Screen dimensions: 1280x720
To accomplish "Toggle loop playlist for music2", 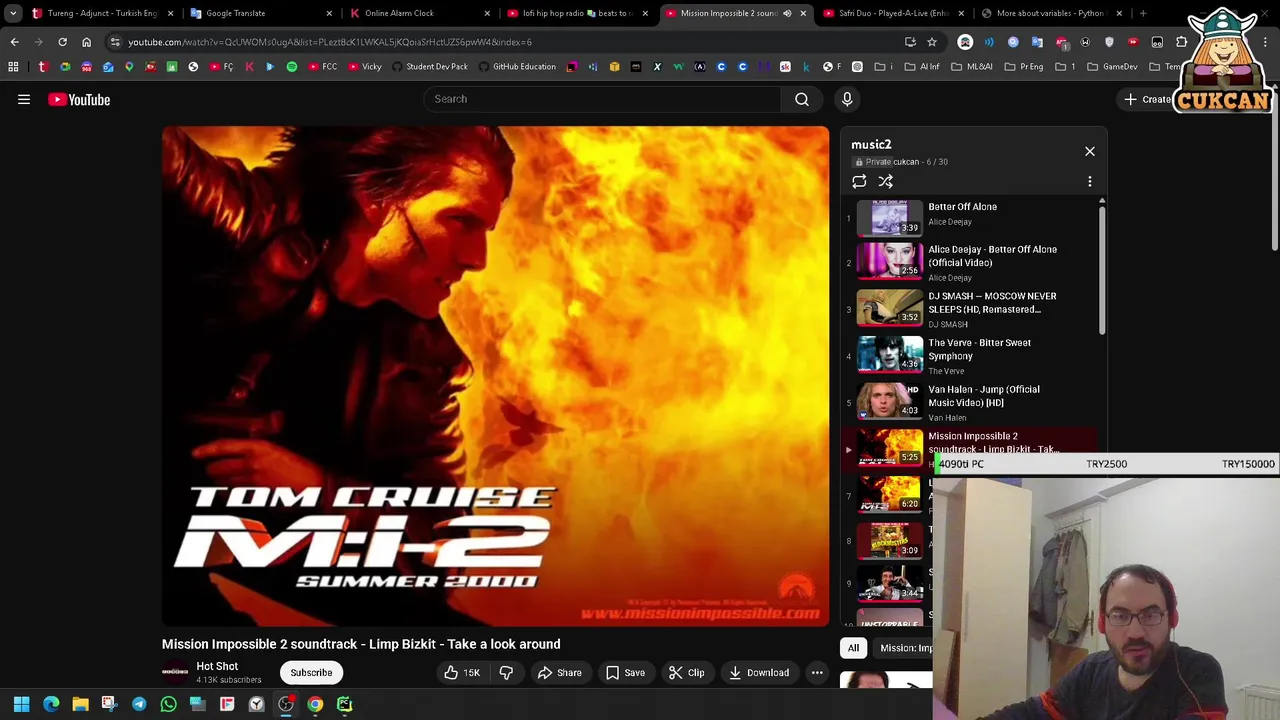I will tap(859, 181).
